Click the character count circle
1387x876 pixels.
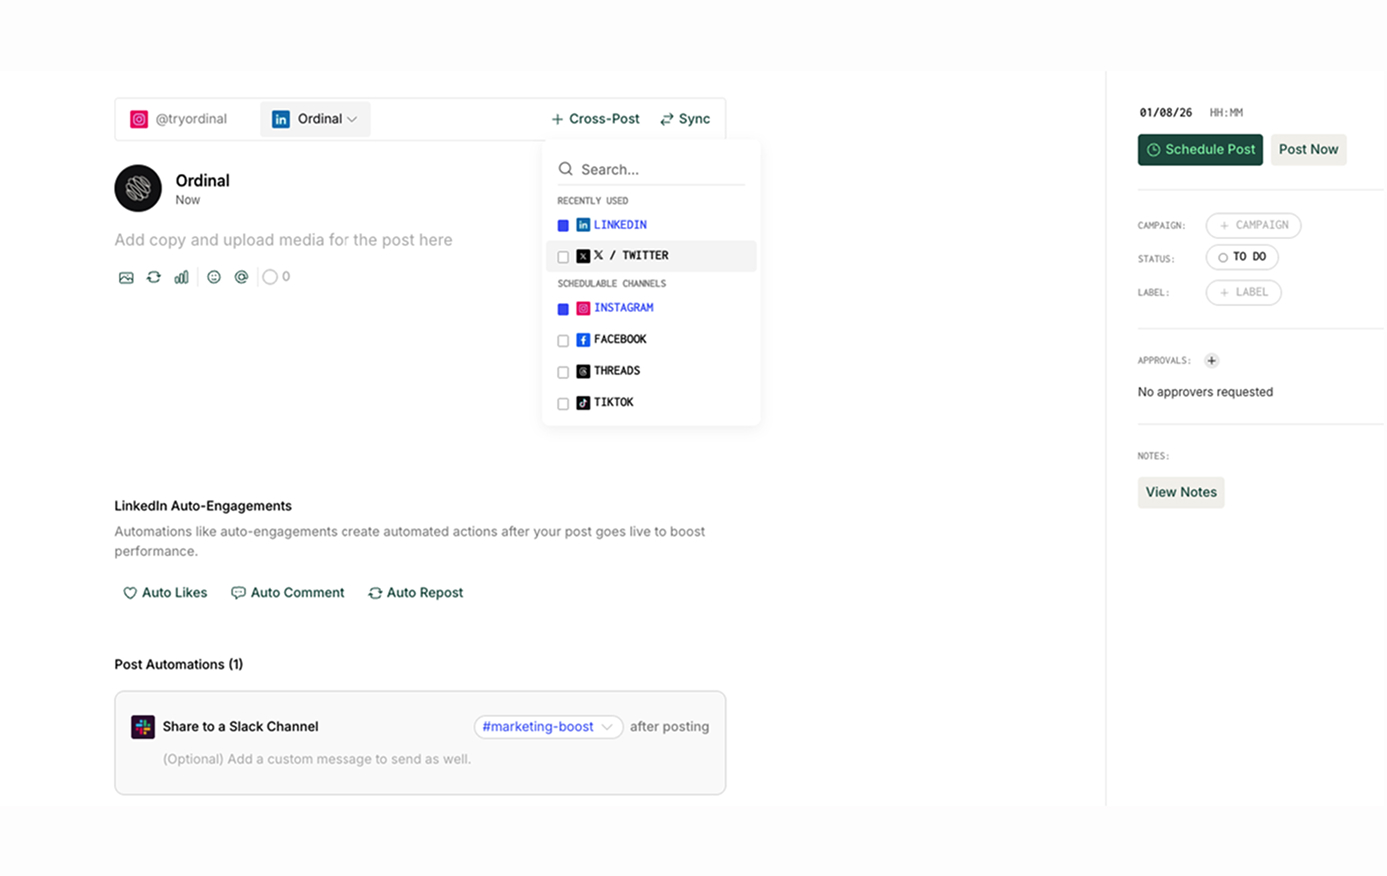pyautogui.click(x=270, y=277)
